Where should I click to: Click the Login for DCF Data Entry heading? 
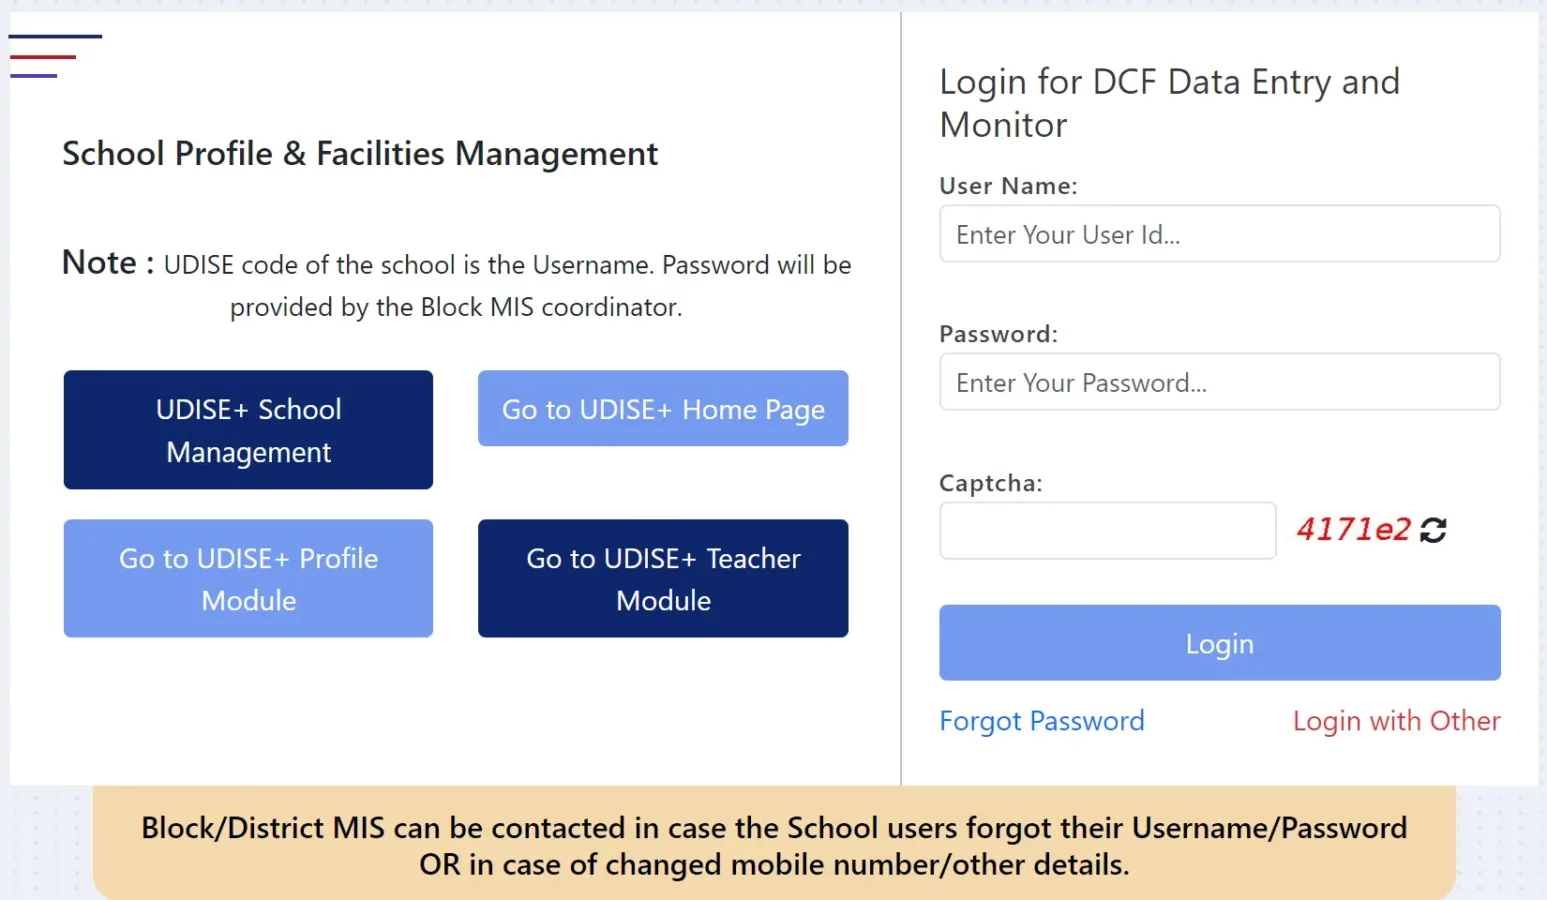click(x=1169, y=103)
